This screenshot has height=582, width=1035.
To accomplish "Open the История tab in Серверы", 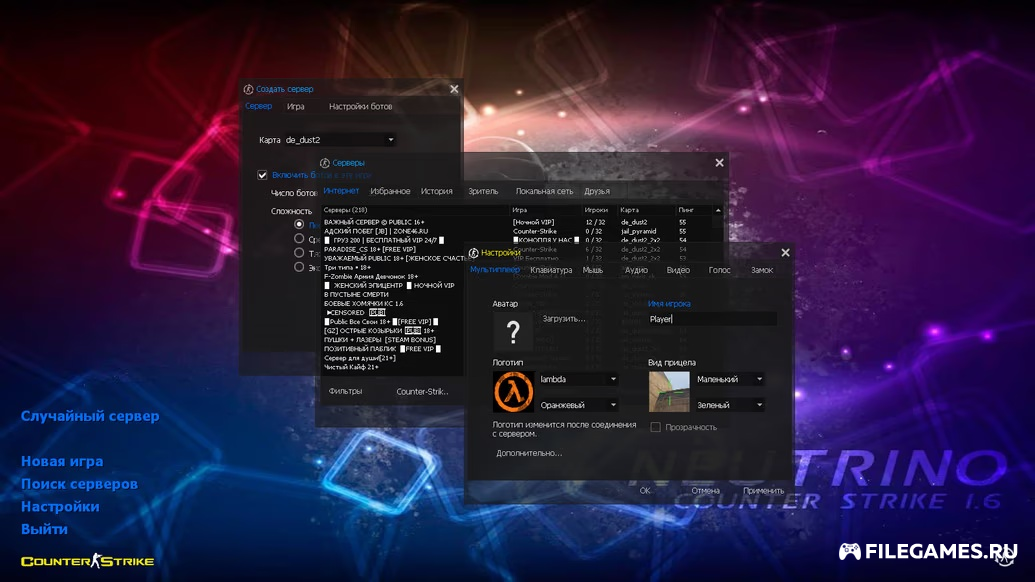I will click(437, 191).
